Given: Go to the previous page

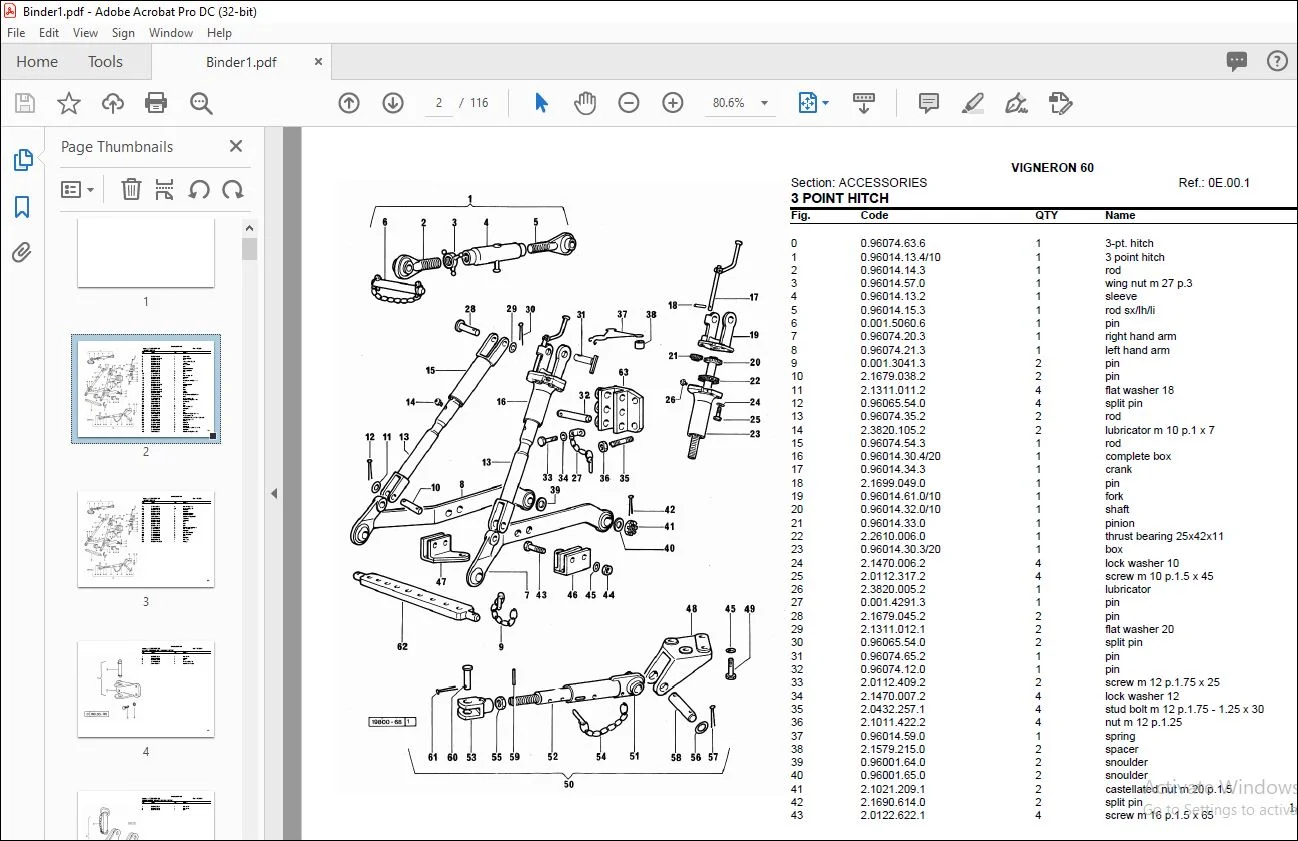Looking at the screenshot, I should (349, 103).
